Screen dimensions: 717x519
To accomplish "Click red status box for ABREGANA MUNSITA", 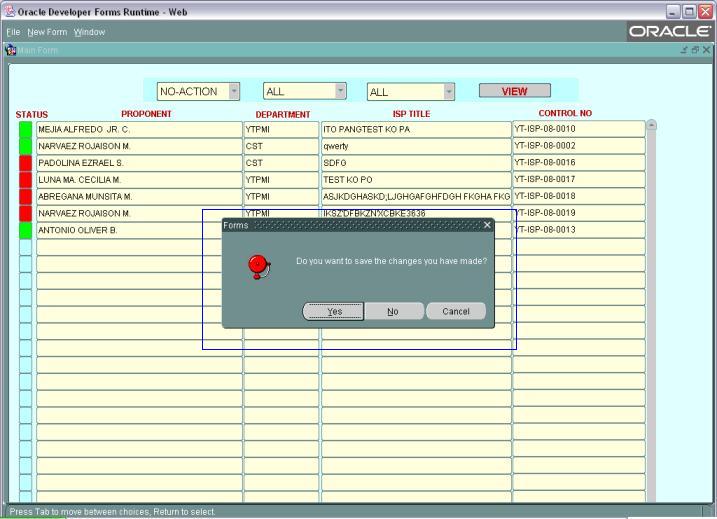I will click(26, 197).
